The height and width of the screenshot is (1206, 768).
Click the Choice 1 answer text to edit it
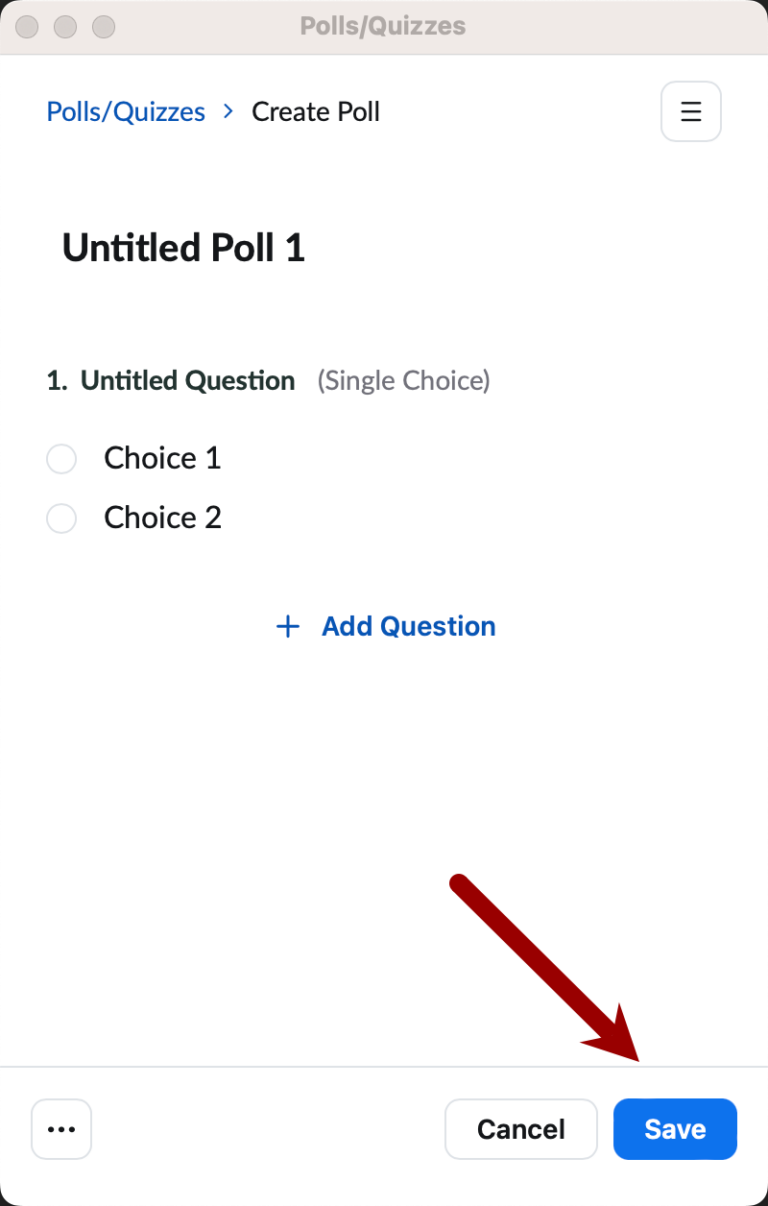point(162,458)
